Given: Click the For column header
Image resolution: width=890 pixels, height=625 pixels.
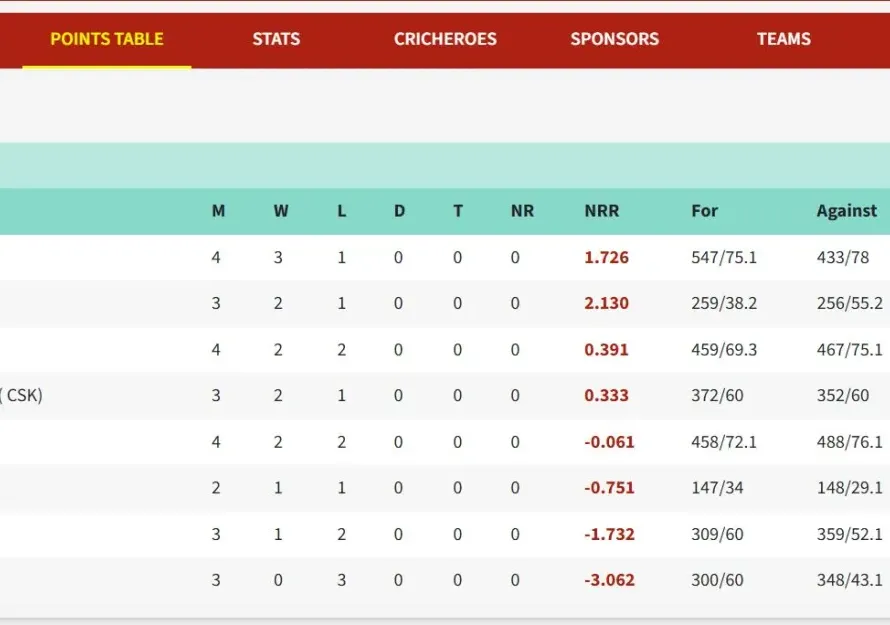Looking at the screenshot, I should click(x=704, y=211).
